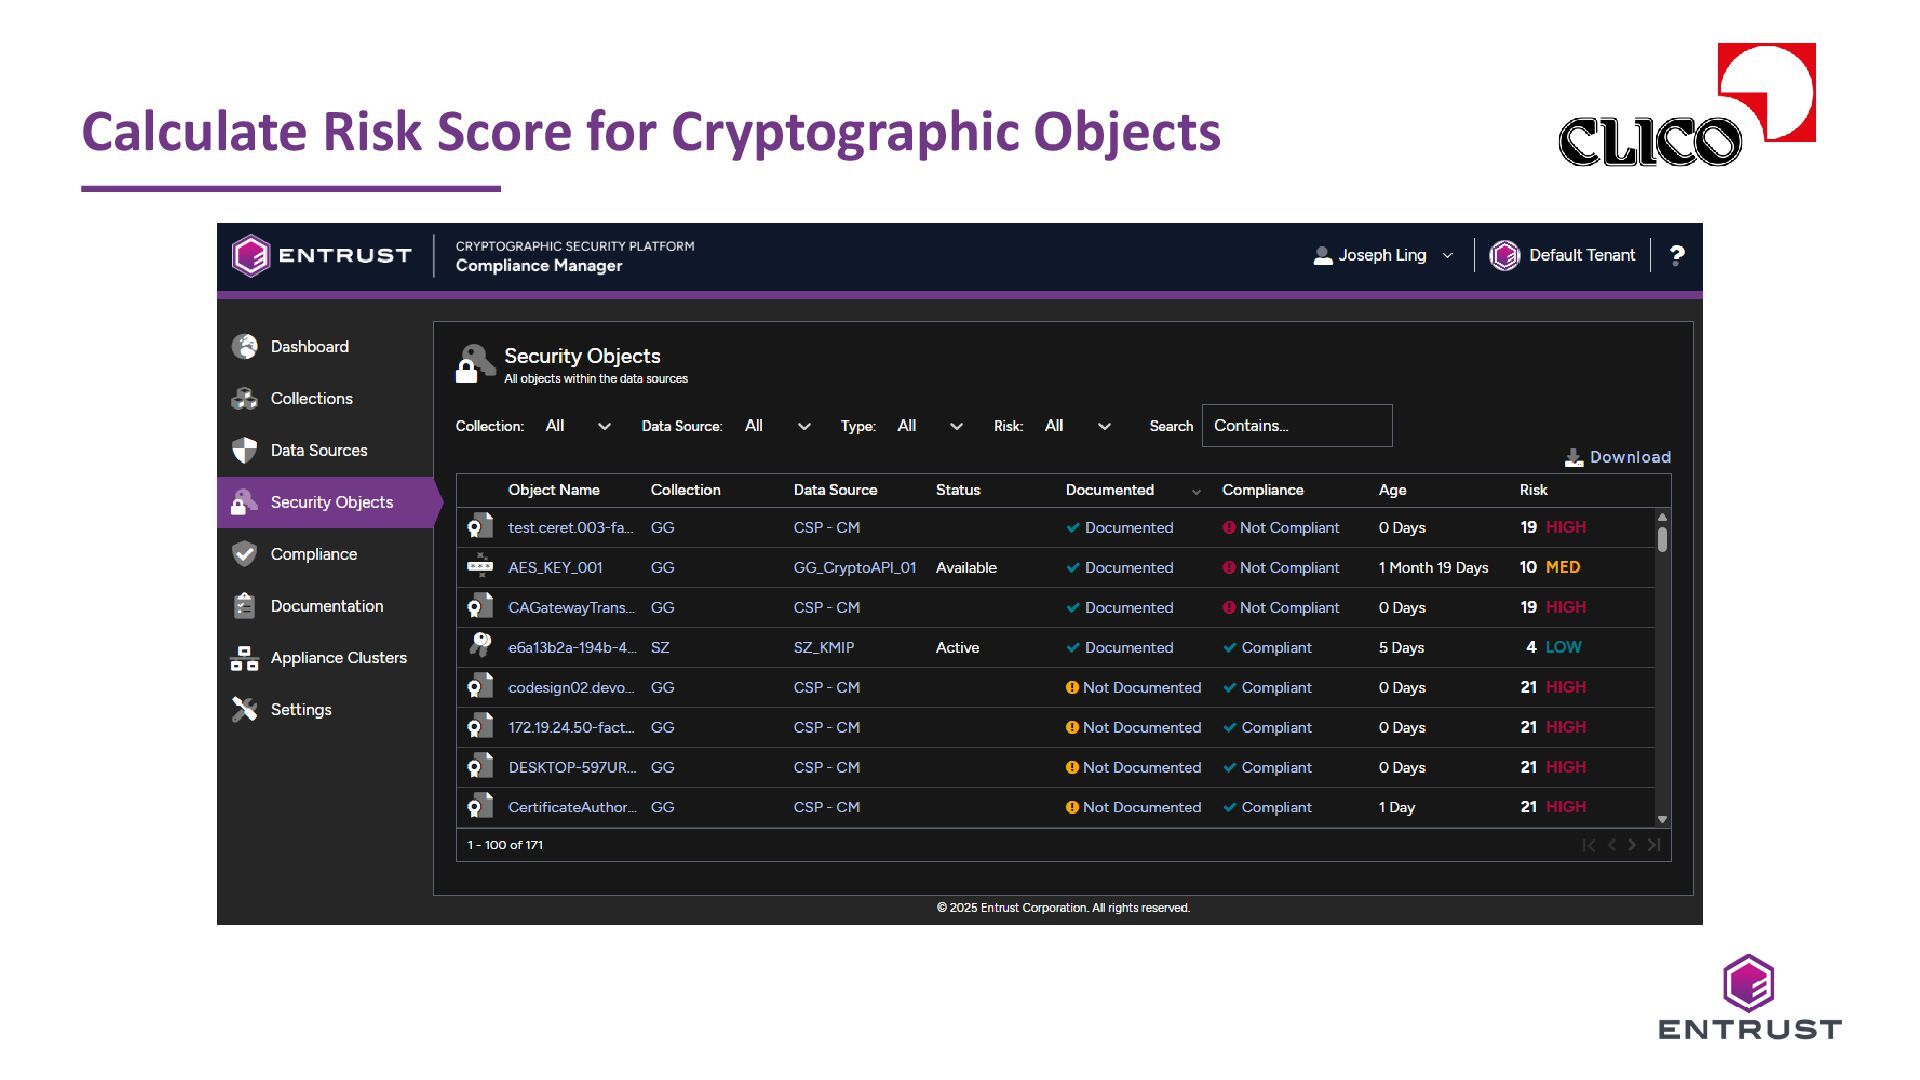Click the Appliance Clusters network icon
The image size is (1920, 1080).
point(245,658)
